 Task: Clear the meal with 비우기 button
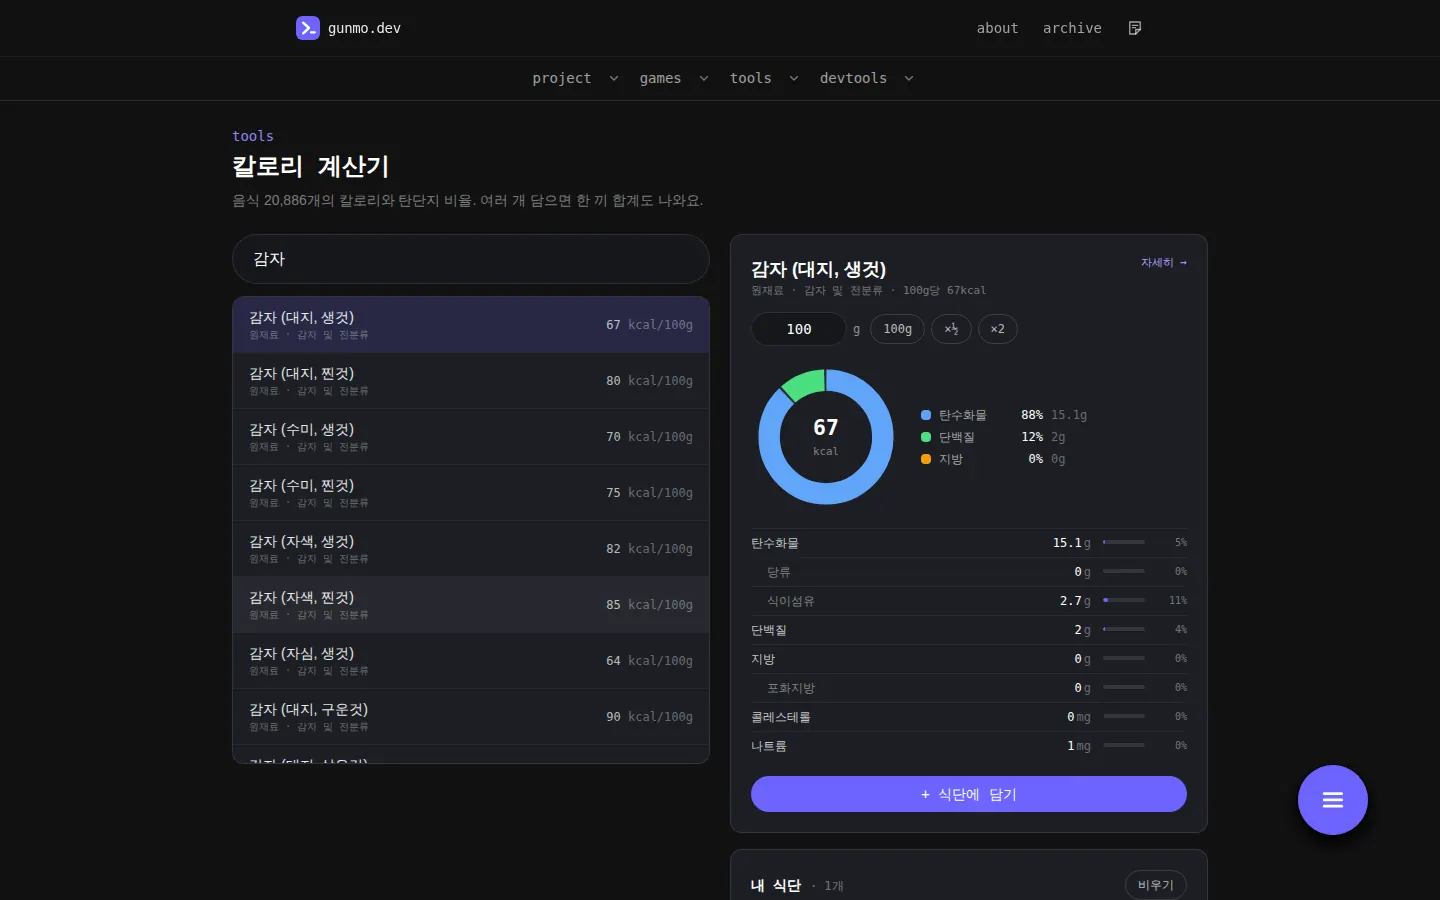1156,885
